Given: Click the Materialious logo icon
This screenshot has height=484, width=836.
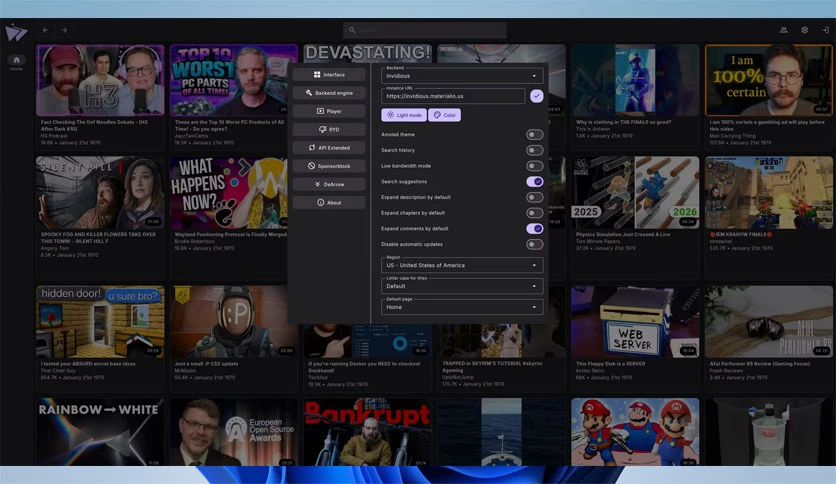Looking at the screenshot, I should coord(15,33).
